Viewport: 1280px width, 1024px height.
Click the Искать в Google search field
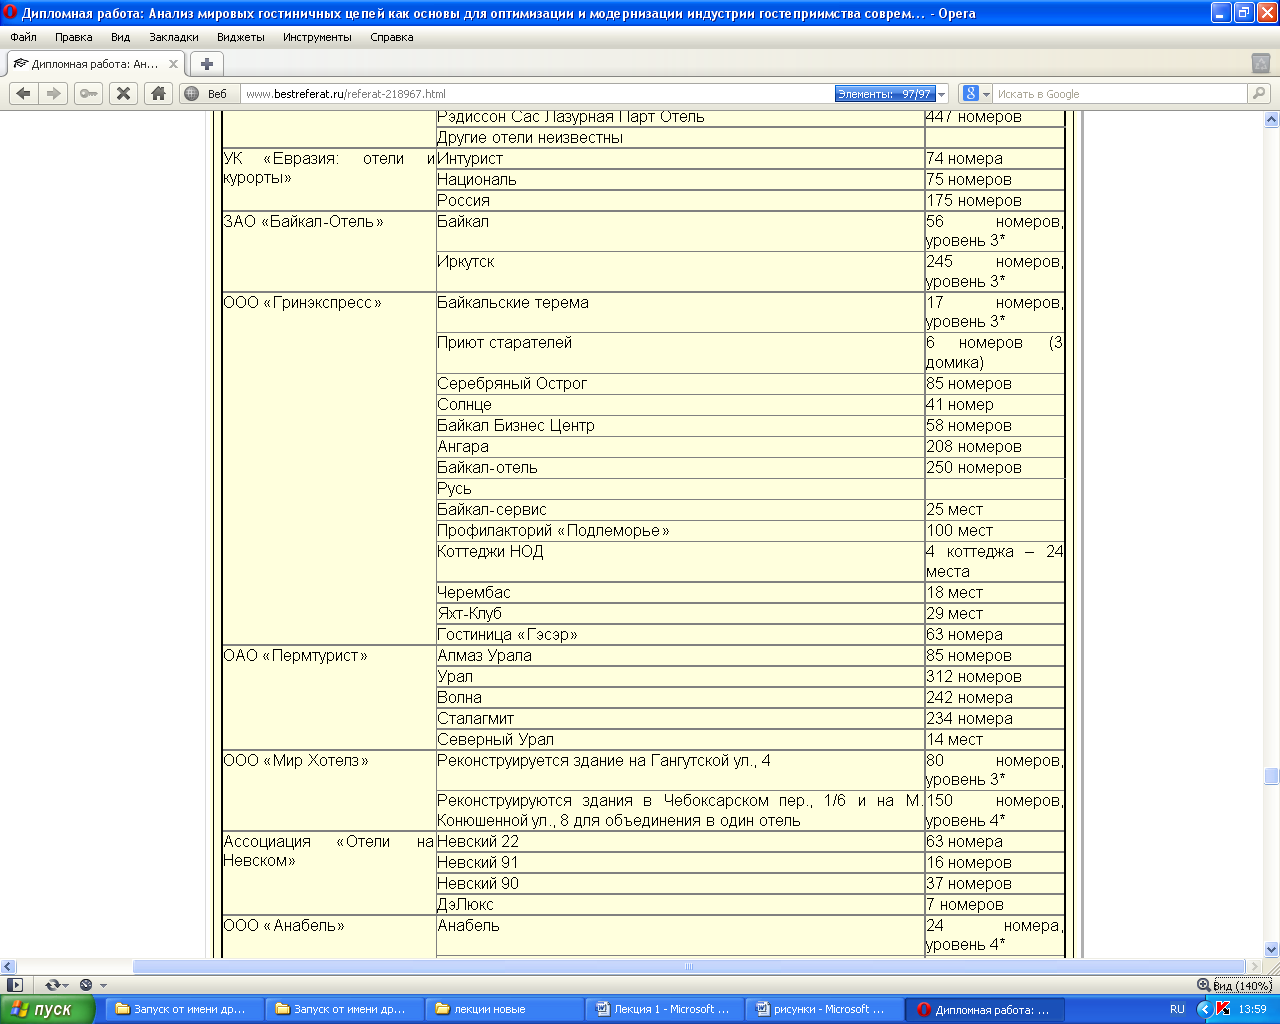point(1120,94)
